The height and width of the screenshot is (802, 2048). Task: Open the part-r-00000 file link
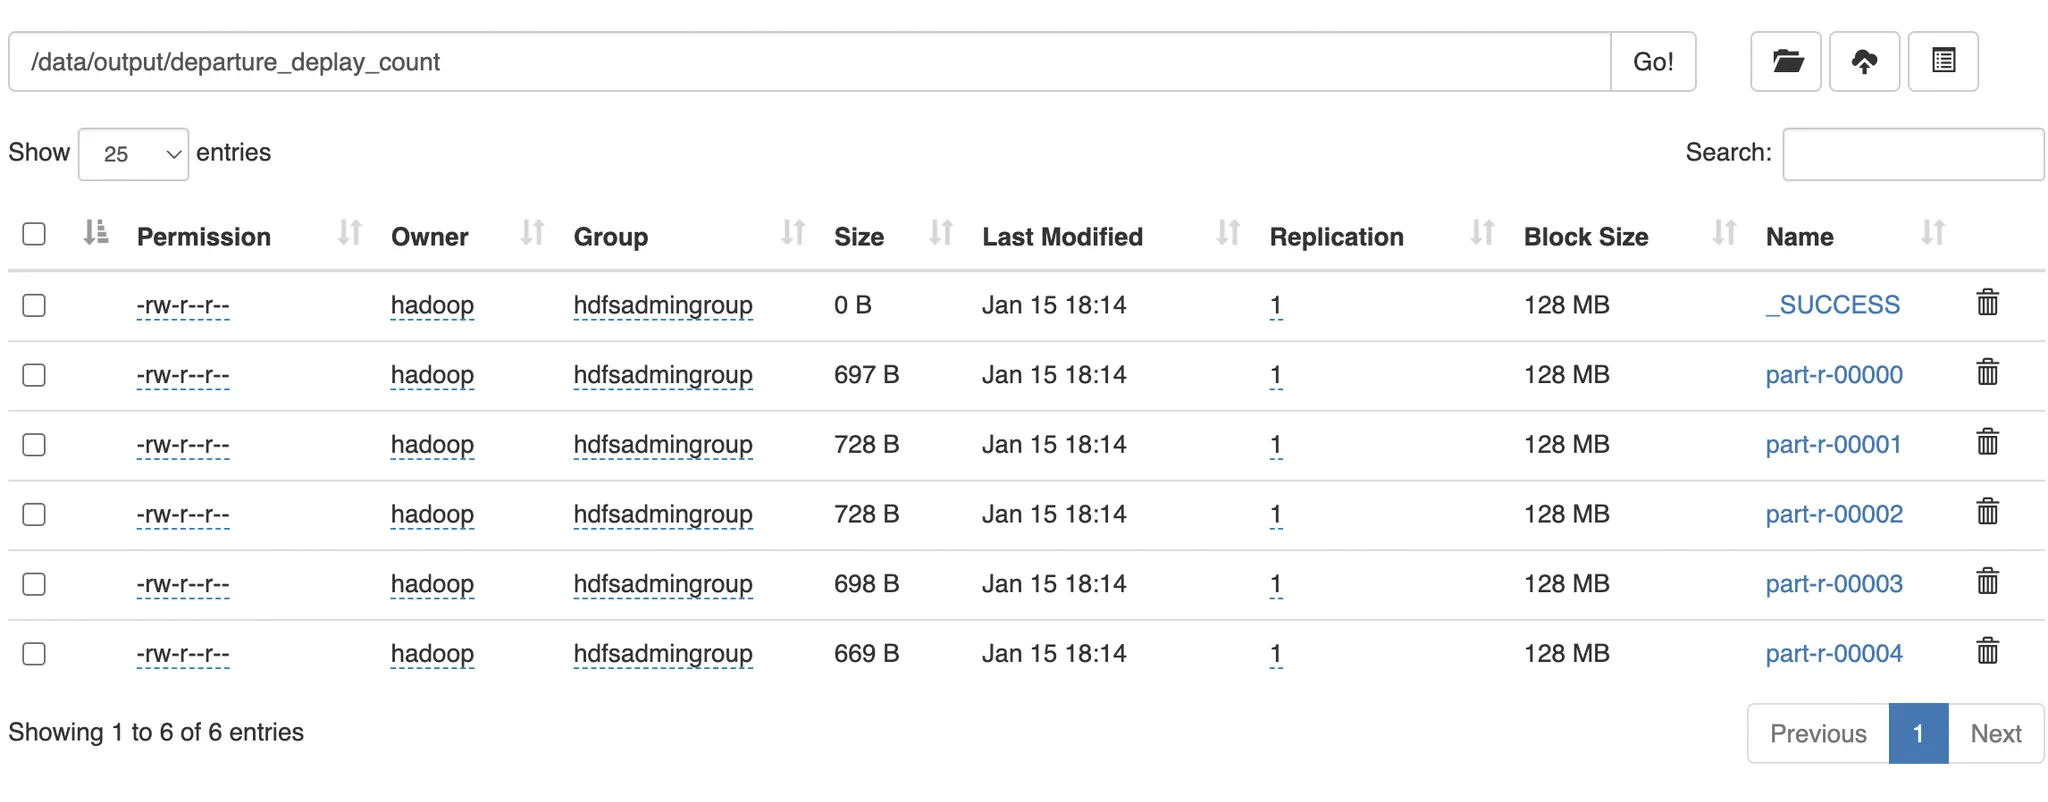click(1833, 375)
